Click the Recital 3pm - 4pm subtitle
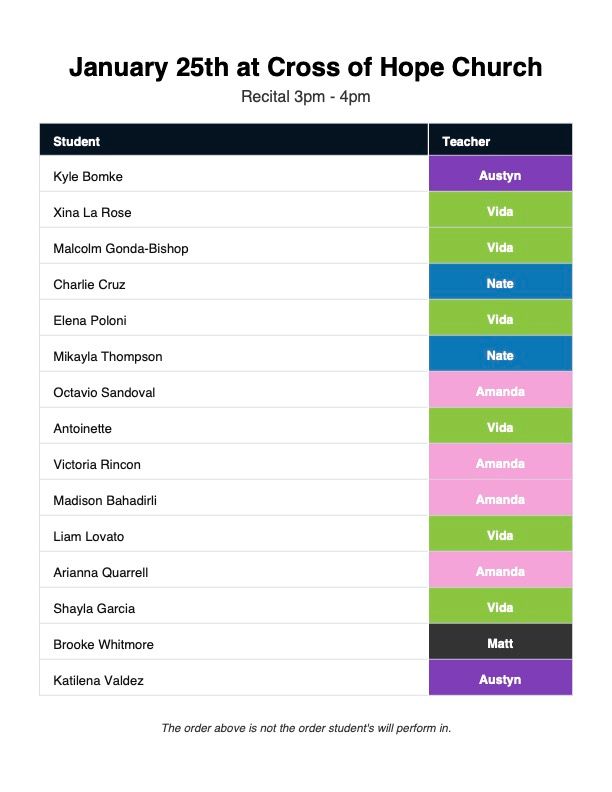 [x=305, y=97]
